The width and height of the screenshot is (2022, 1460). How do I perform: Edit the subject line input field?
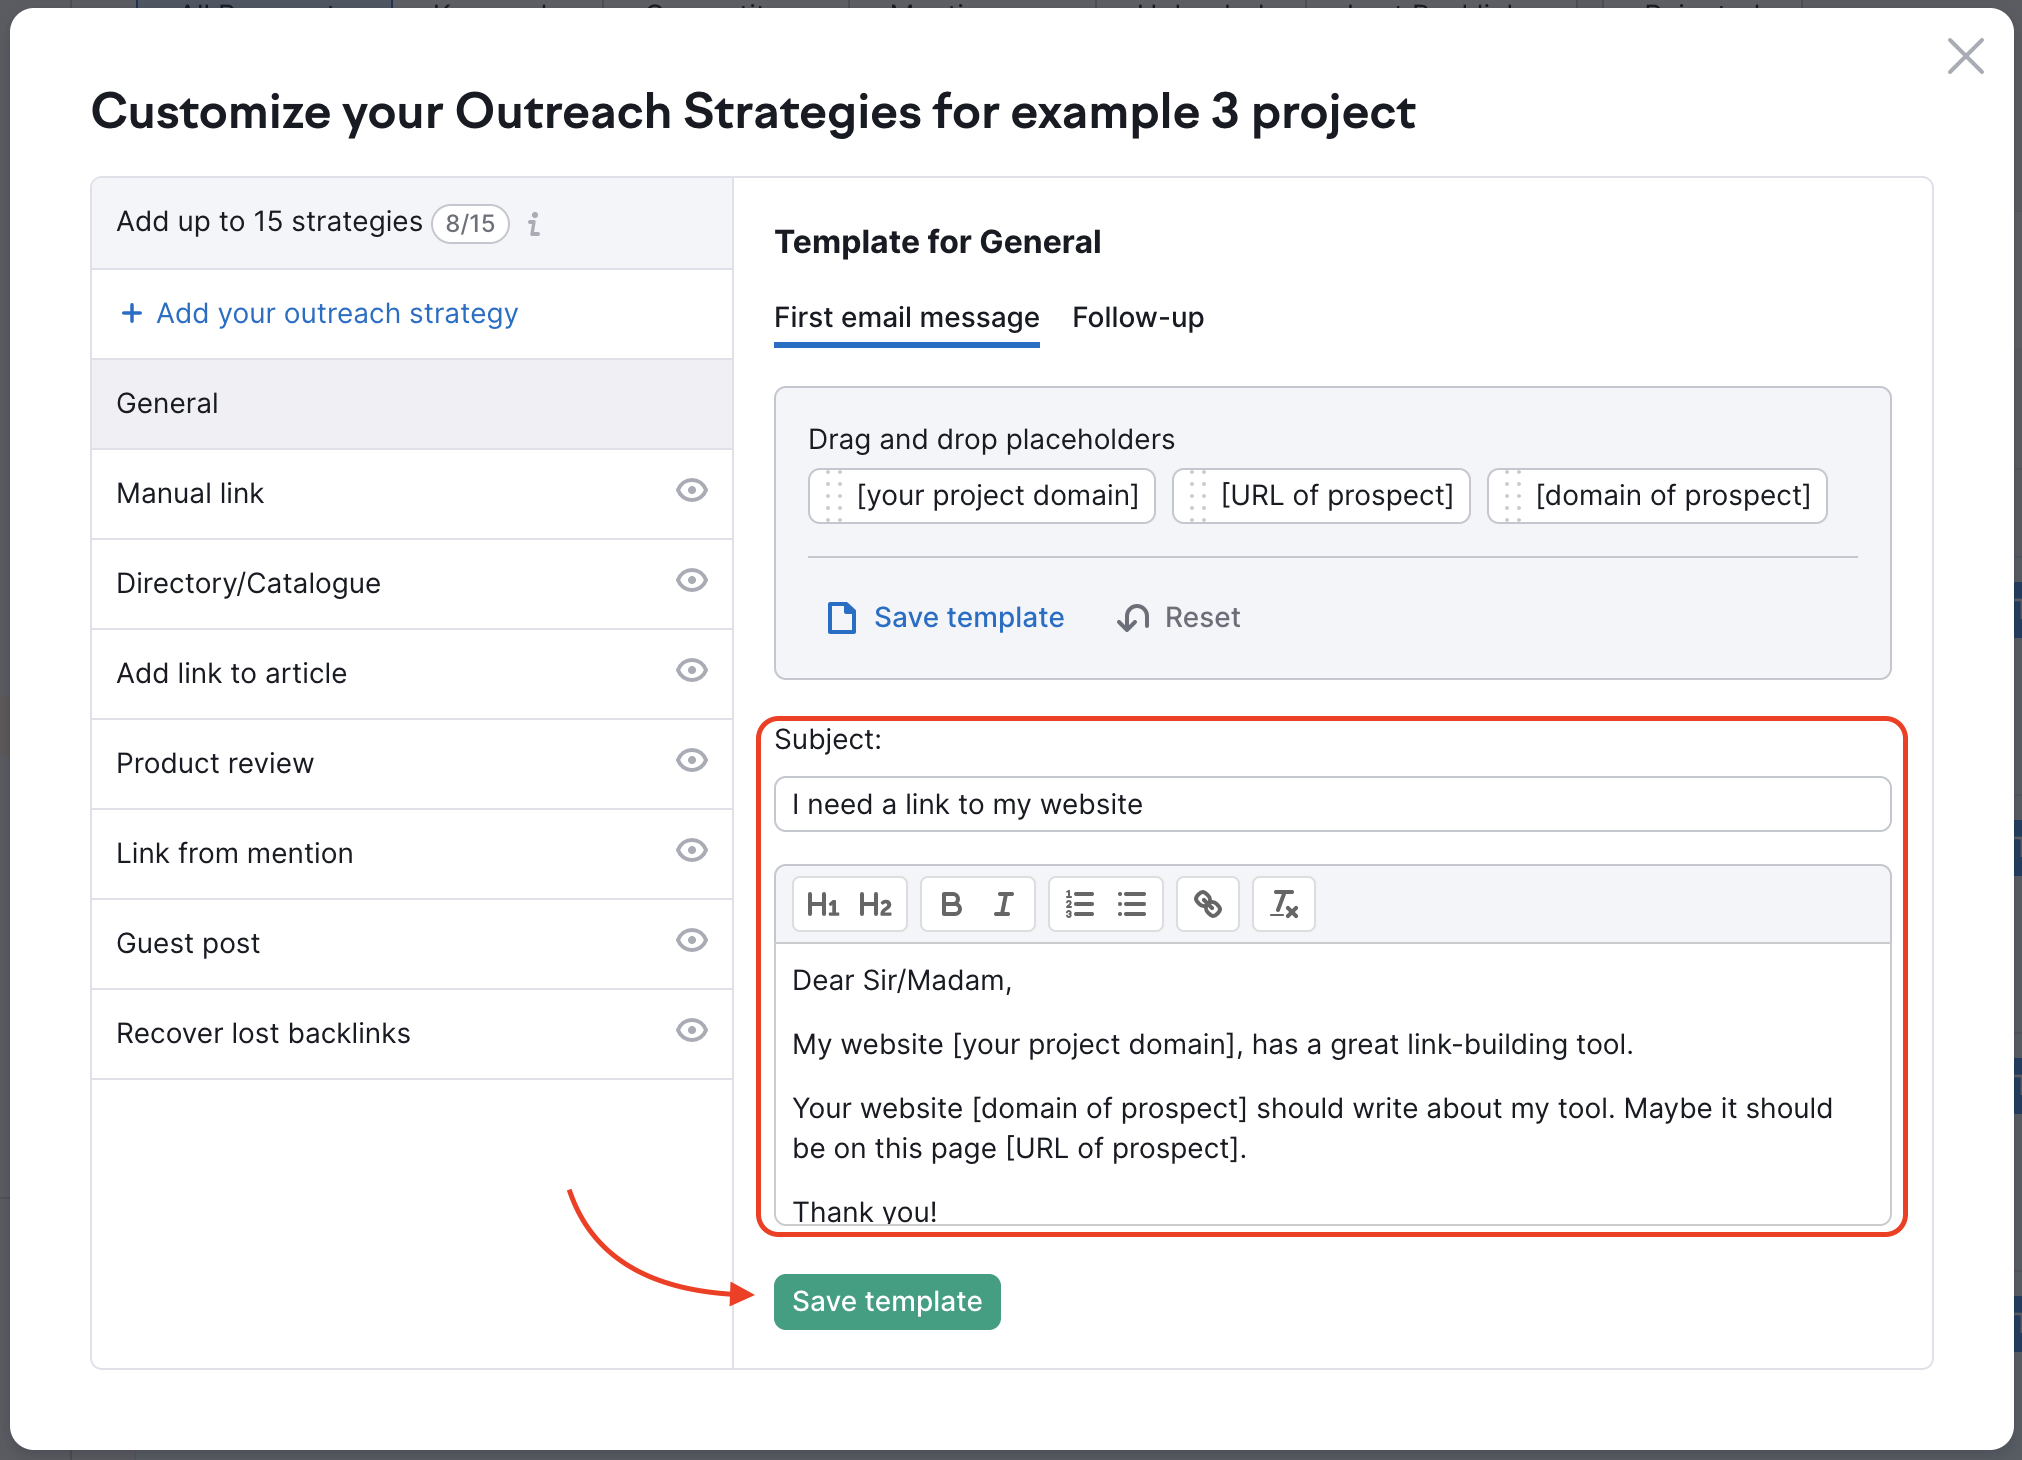coord(1330,804)
